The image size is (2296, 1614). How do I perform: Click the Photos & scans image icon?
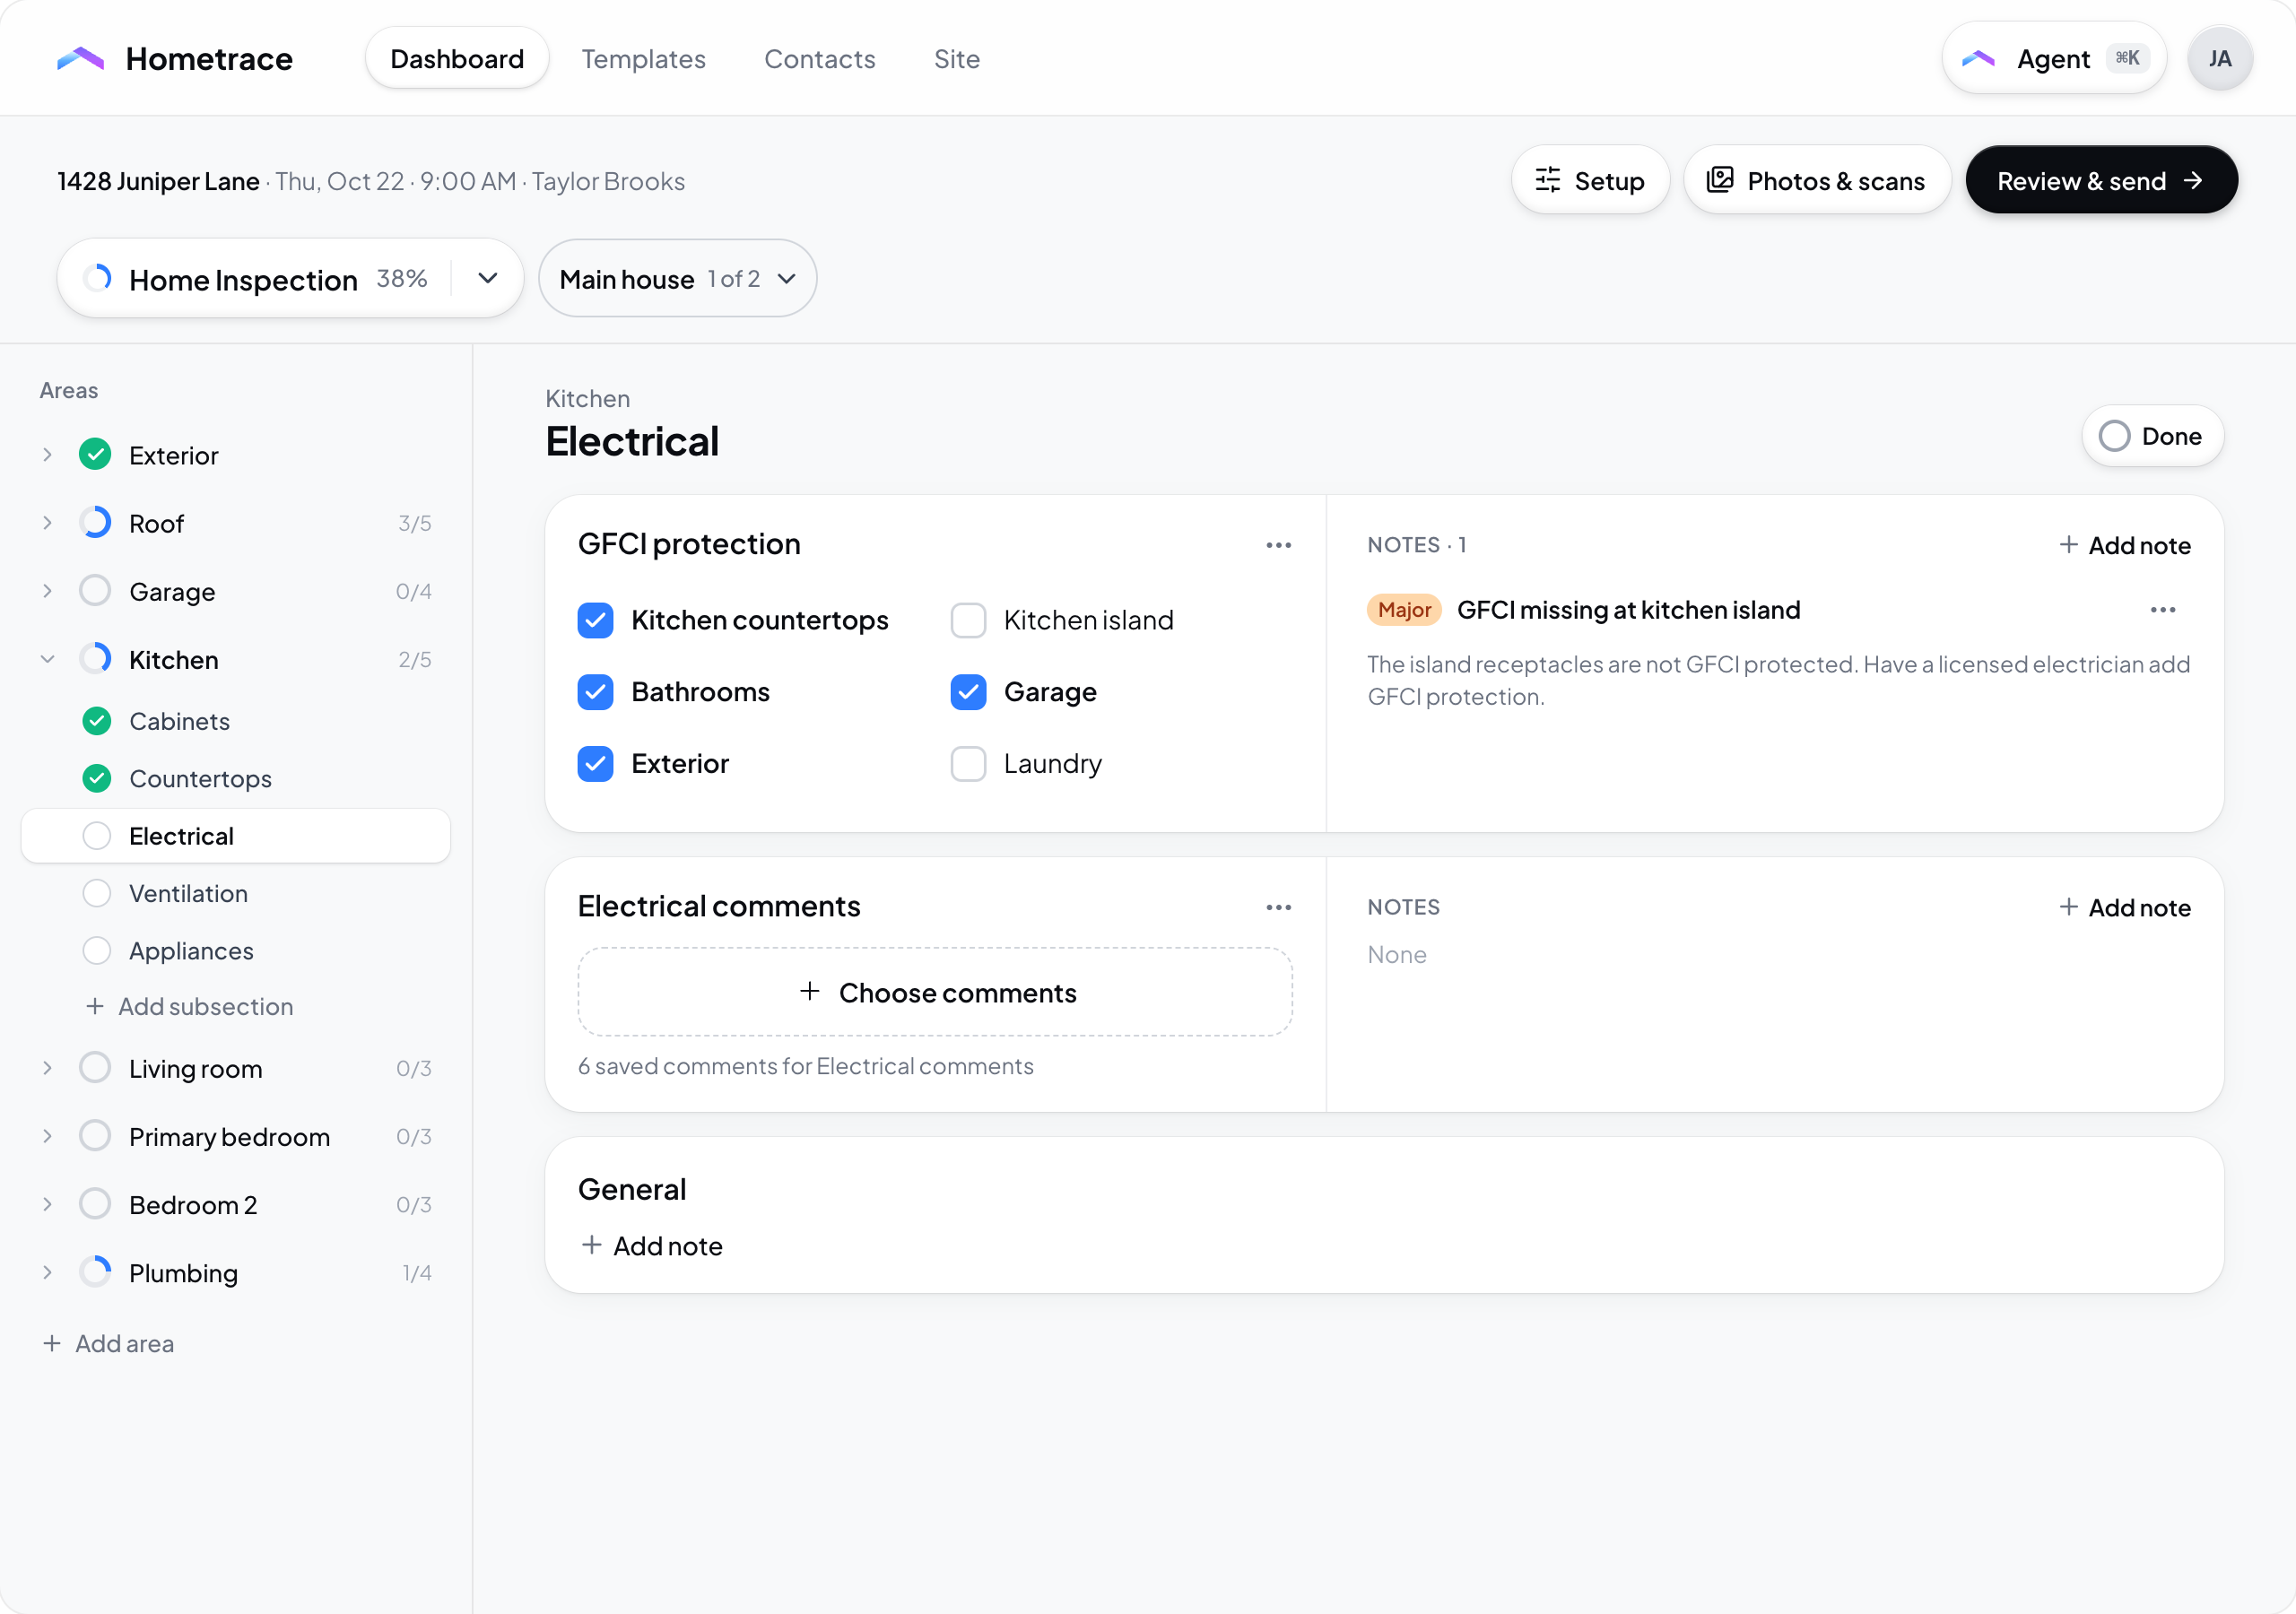tap(1720, 180)
